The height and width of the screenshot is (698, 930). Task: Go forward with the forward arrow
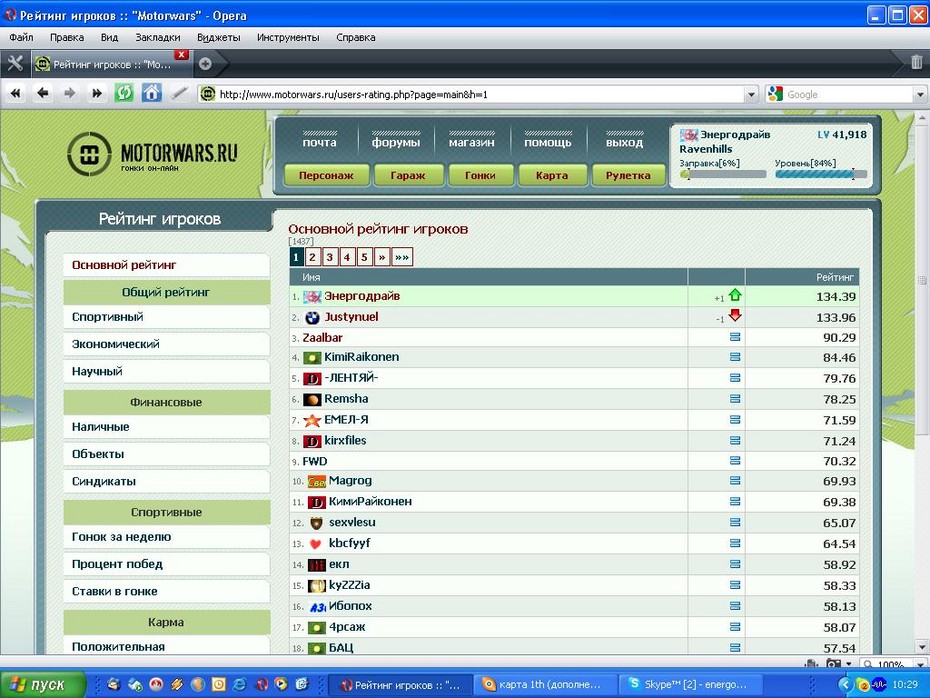tap(70, 93)
